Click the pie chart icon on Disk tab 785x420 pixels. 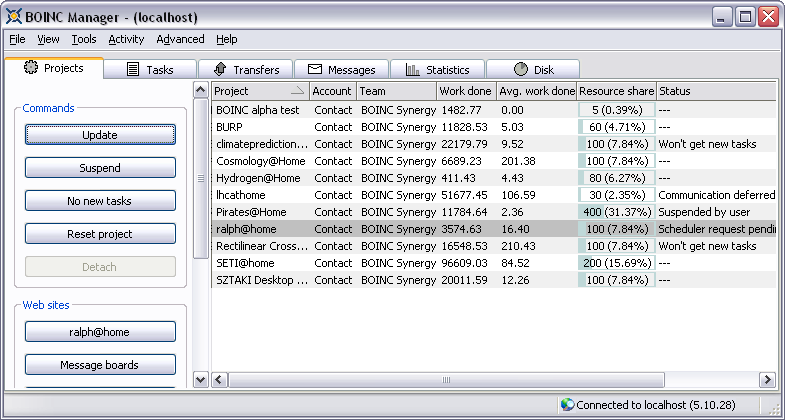(521, 69)
